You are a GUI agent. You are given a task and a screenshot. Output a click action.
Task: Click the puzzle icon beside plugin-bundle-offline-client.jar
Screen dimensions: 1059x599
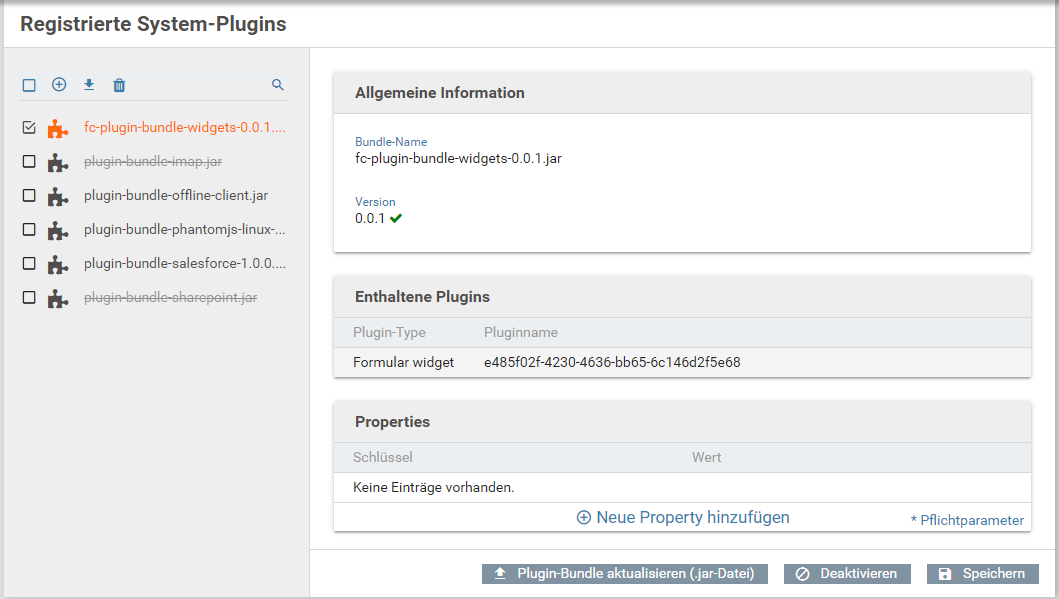(x=58, y=196)
